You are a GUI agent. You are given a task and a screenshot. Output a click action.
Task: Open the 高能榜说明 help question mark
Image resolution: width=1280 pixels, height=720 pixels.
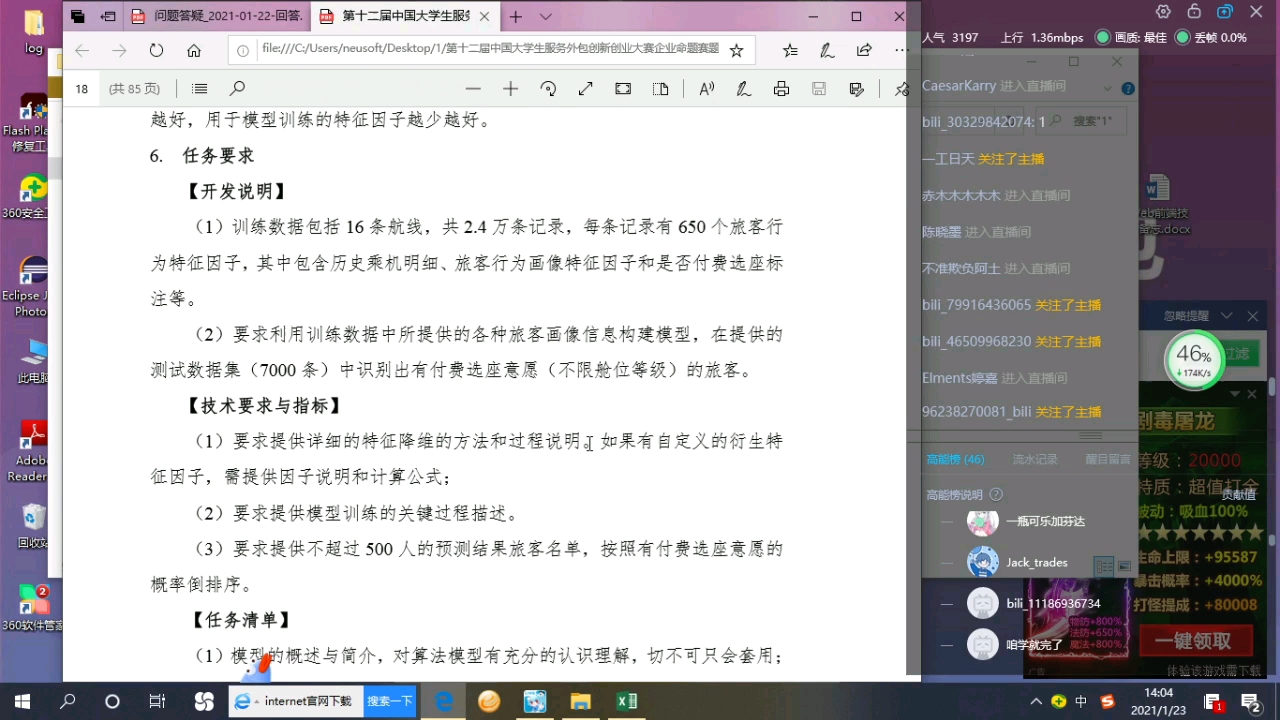tap(995, 495)
